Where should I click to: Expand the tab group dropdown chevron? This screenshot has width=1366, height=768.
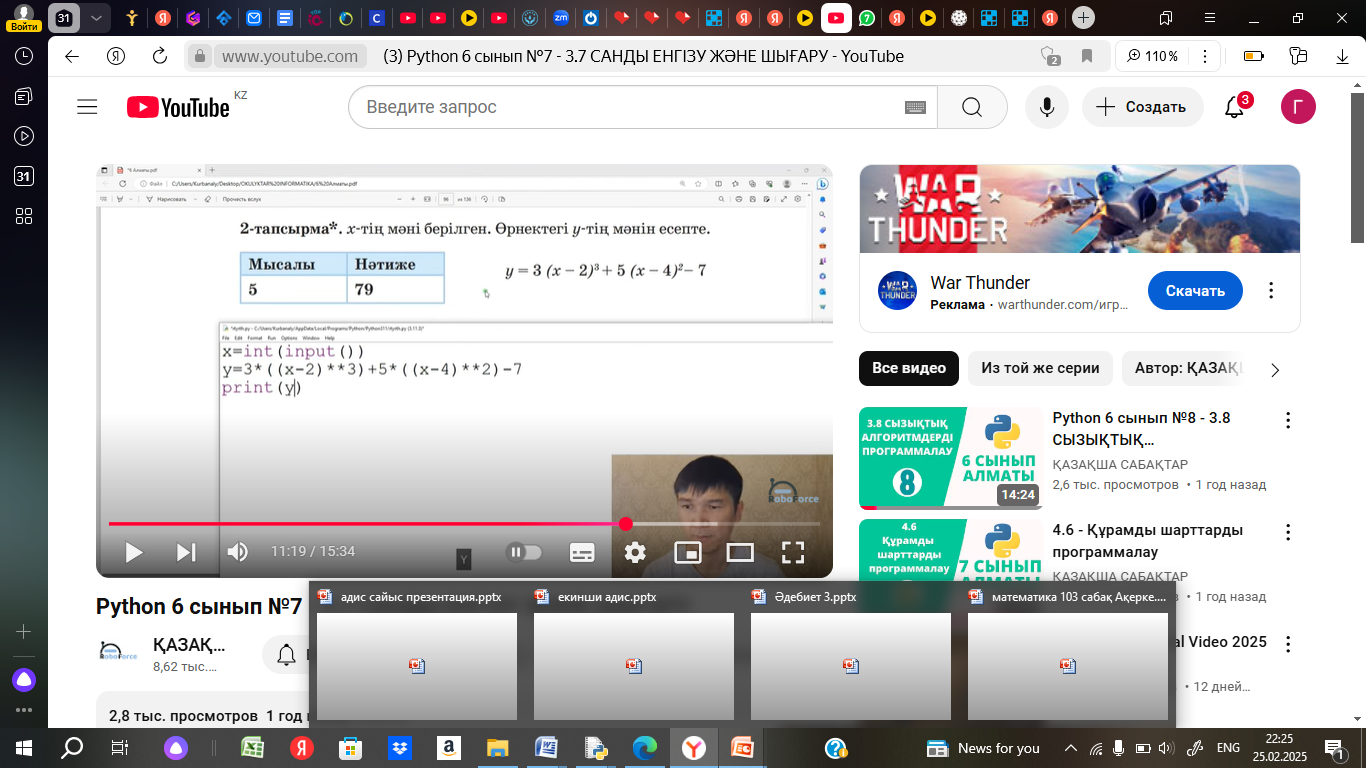click(x=96, y=18)
